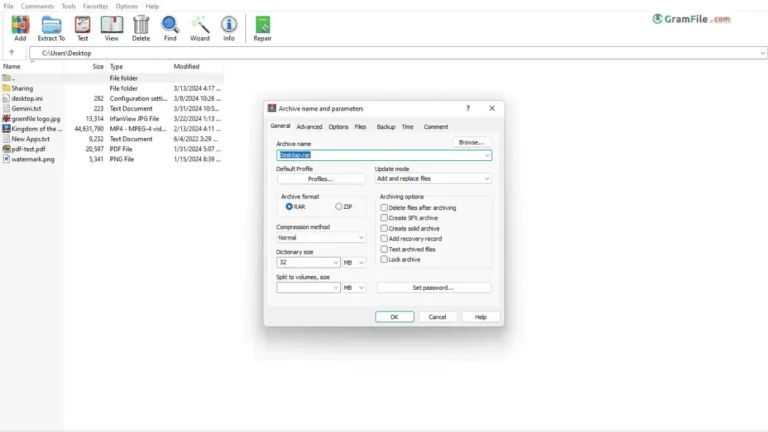Click the Sharing folder icon

pyautogui.click(x=6, y=88)
